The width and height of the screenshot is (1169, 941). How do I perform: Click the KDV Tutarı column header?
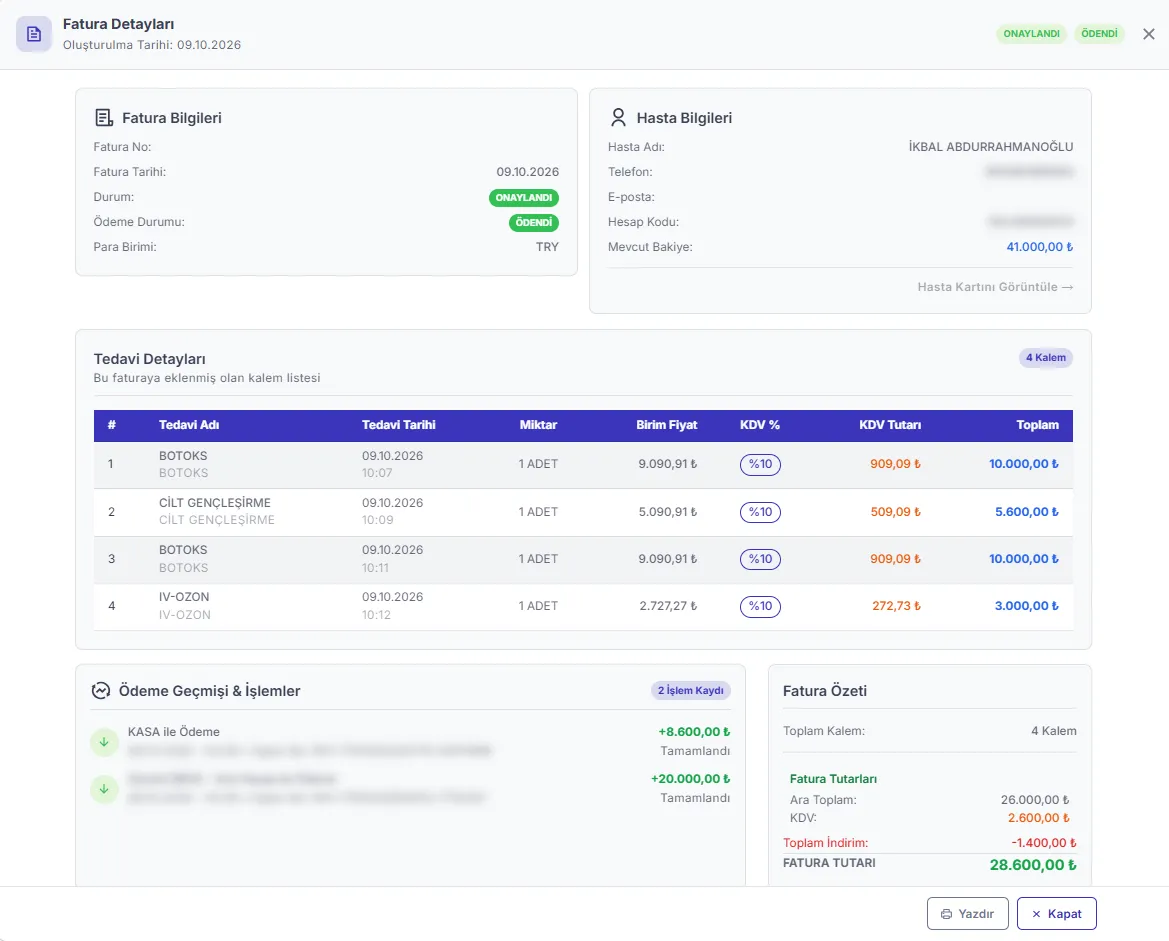coord(890,425)
